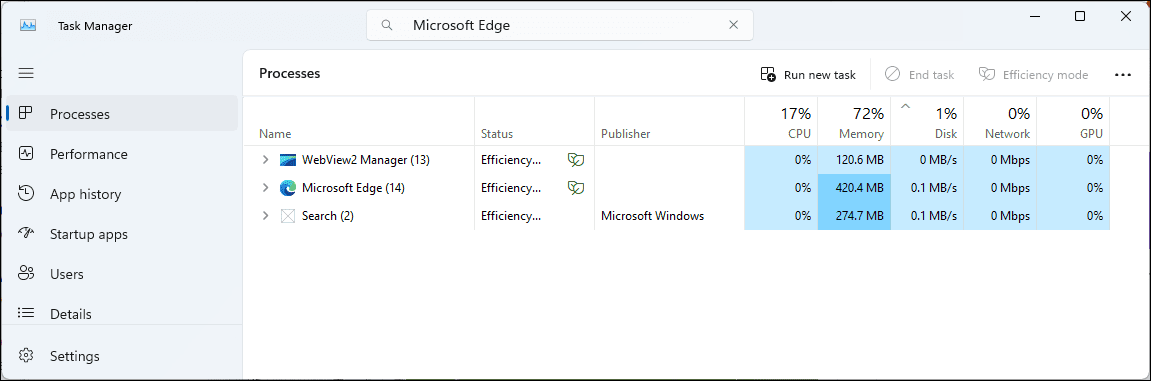
Task: Sort by the Publisher column header
Action: coord(669,121)
